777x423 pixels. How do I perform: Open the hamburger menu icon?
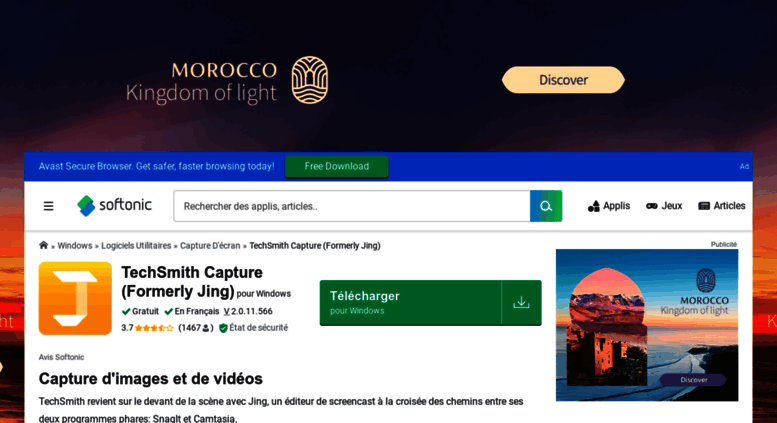[48, 206]
